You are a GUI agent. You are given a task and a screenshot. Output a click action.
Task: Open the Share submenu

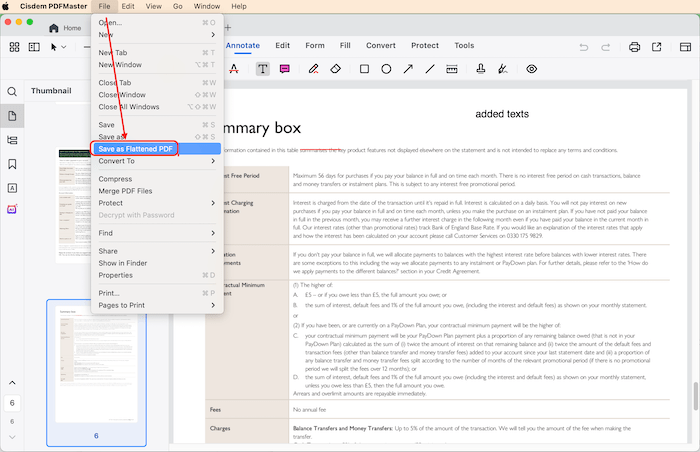(156, 251)
